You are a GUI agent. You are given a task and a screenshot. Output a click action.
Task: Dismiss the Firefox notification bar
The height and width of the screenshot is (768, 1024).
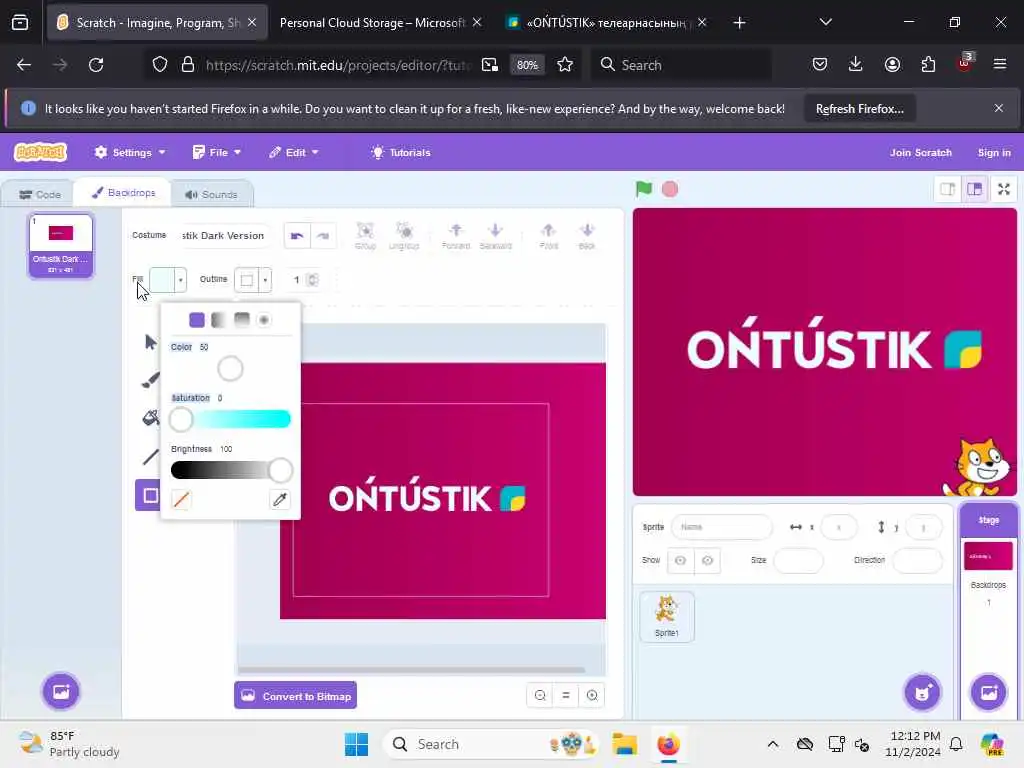coord(999,108)
